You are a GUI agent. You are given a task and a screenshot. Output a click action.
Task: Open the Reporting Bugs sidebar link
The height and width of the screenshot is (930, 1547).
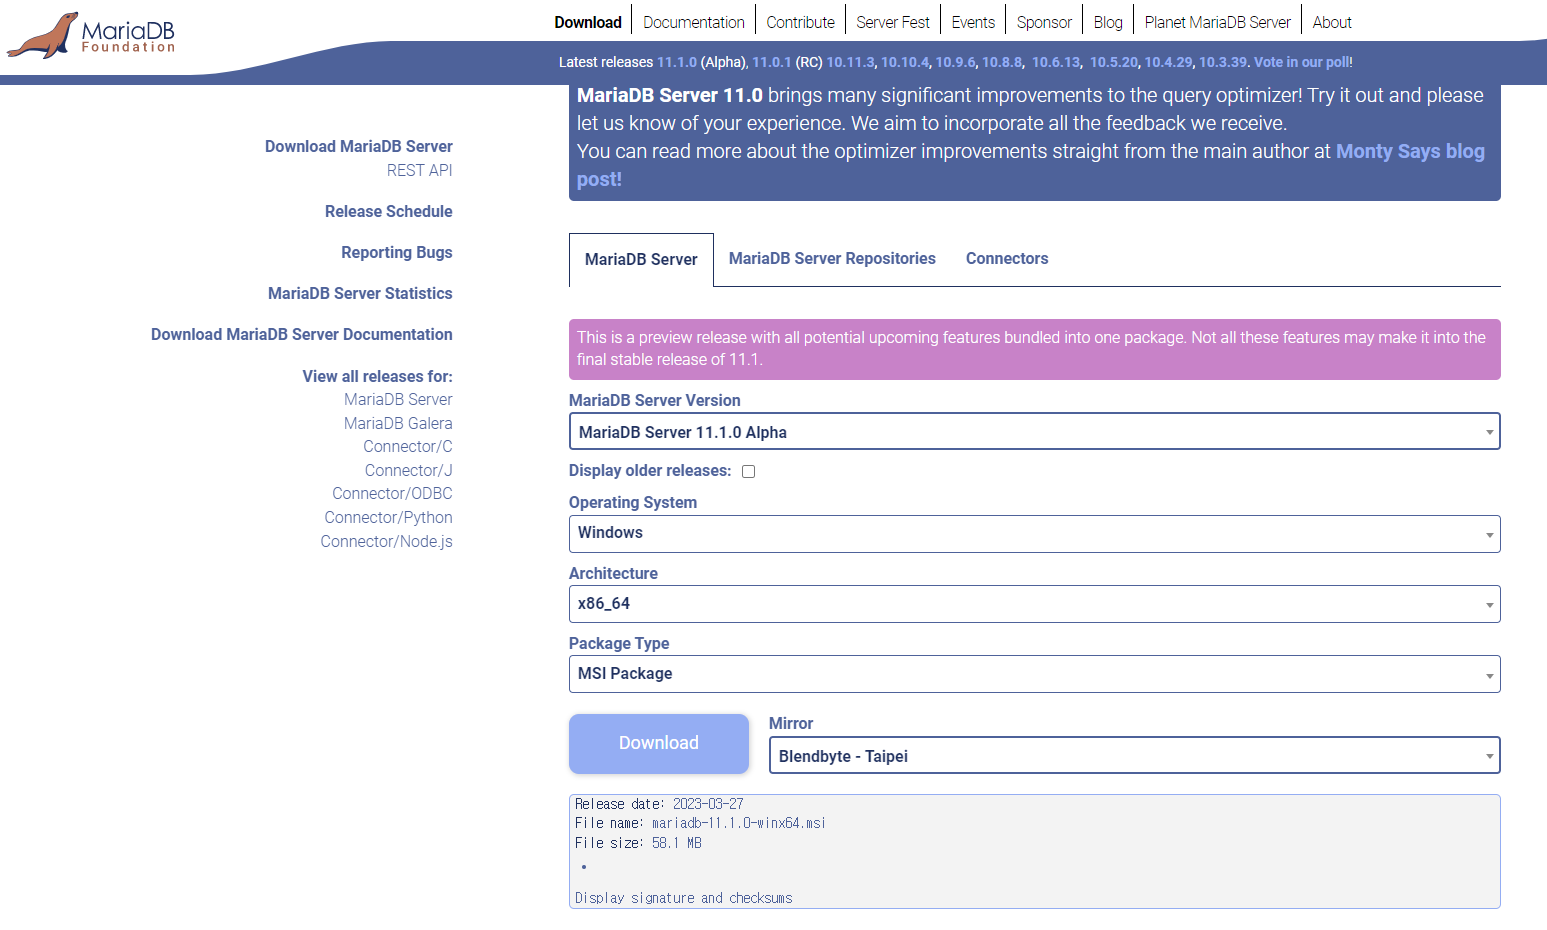(397, 252)
